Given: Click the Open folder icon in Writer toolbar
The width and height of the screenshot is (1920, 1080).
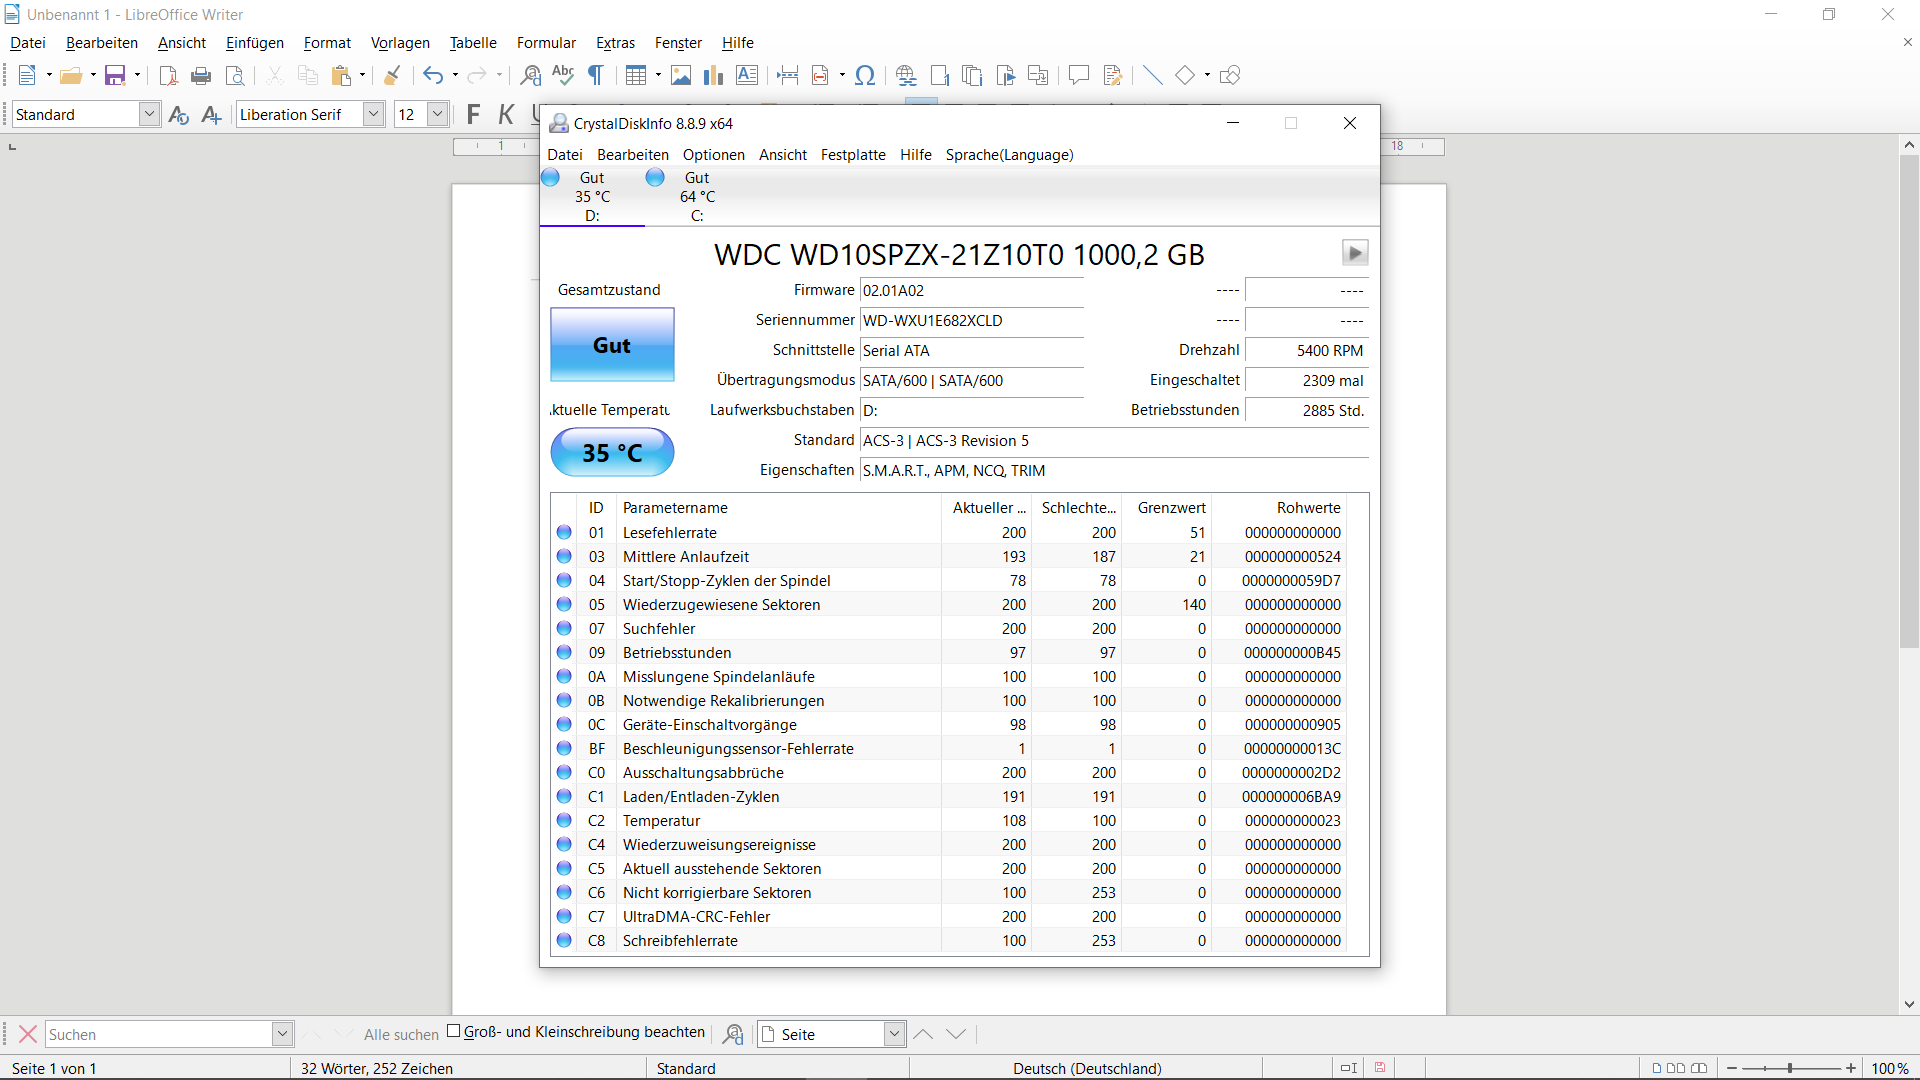Looking at the screenshot, I should click(x=70, y=75).
